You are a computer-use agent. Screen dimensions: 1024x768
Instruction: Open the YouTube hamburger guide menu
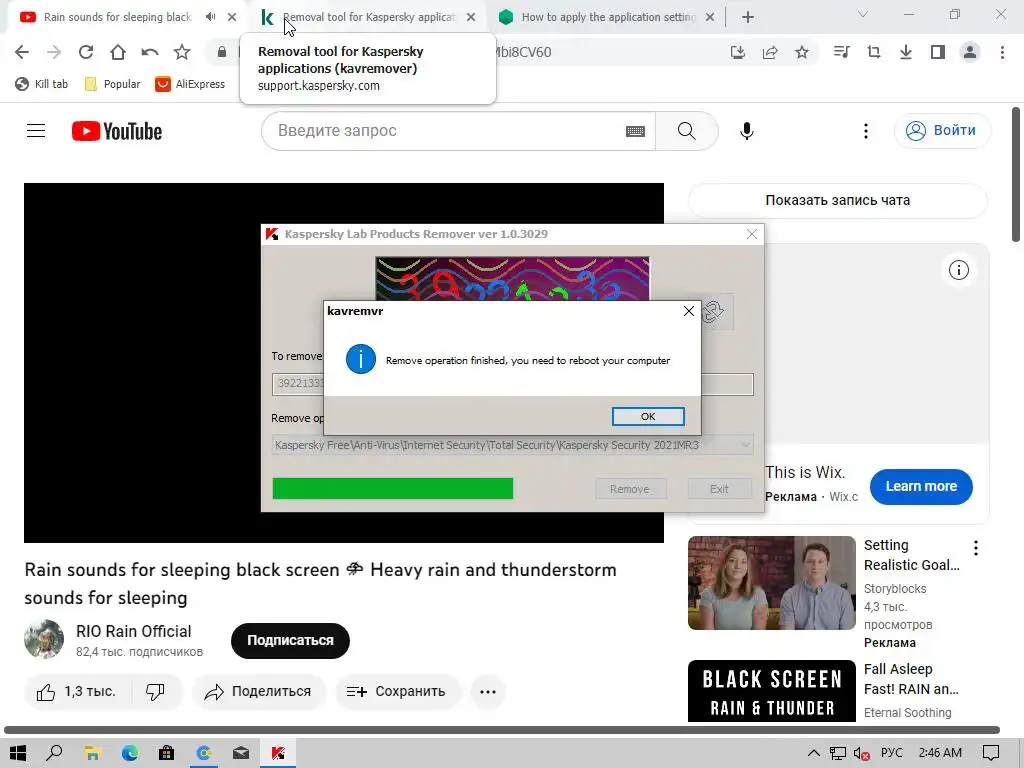click(x=36, y=131)
